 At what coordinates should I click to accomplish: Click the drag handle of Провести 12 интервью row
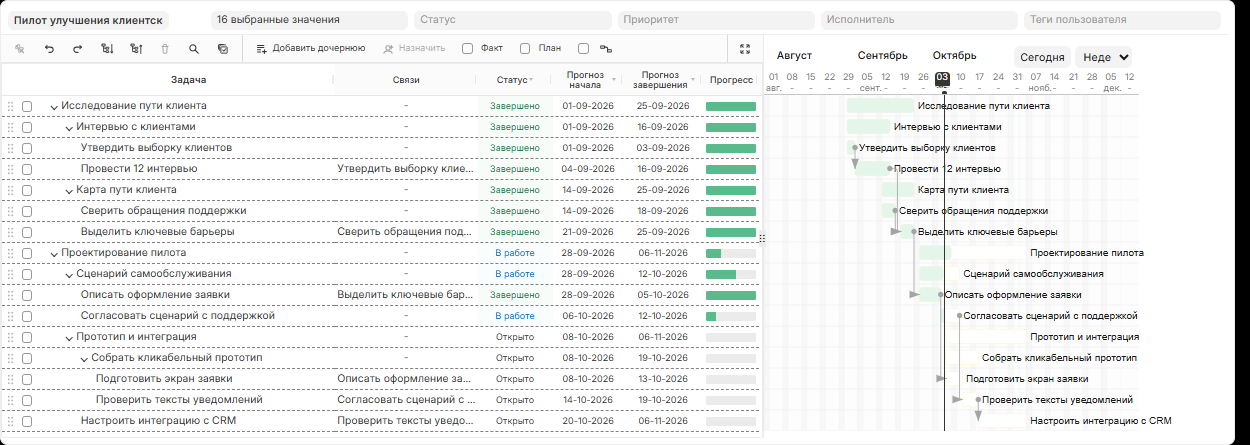click(x=11, y=169)
